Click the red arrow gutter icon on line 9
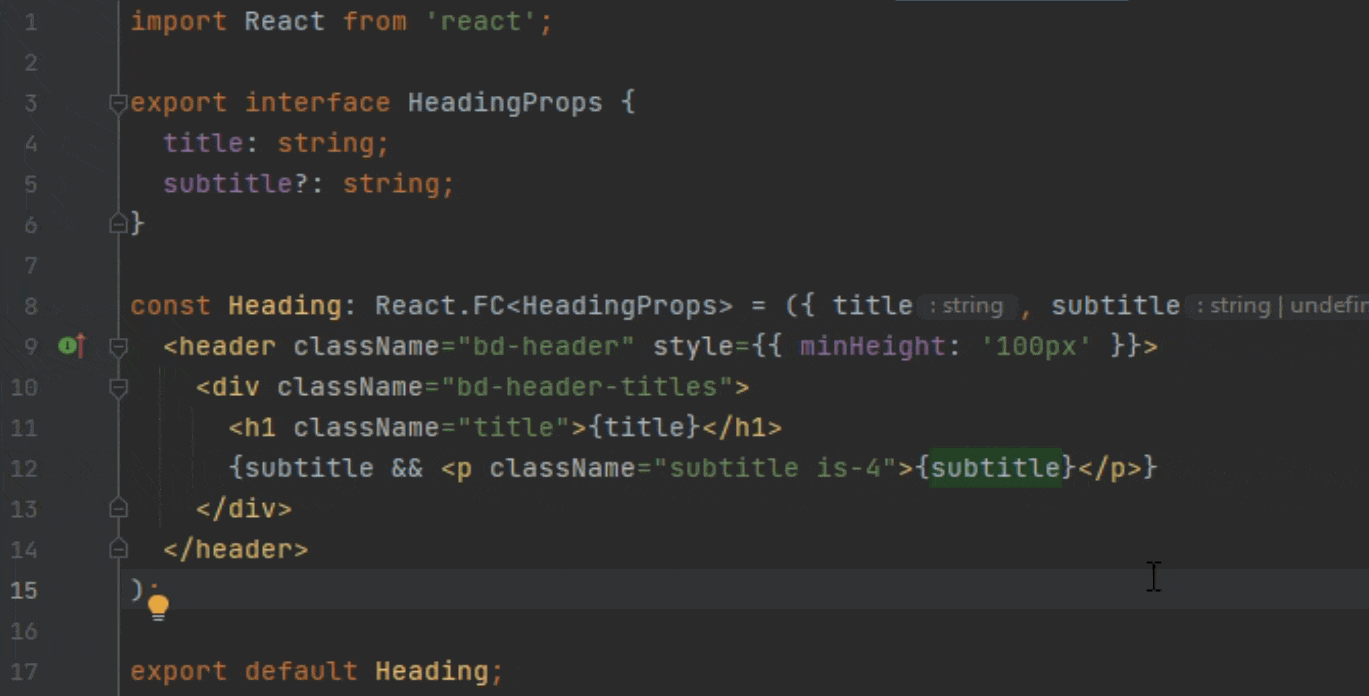The image size is (1369, 696). pos(78,345)
